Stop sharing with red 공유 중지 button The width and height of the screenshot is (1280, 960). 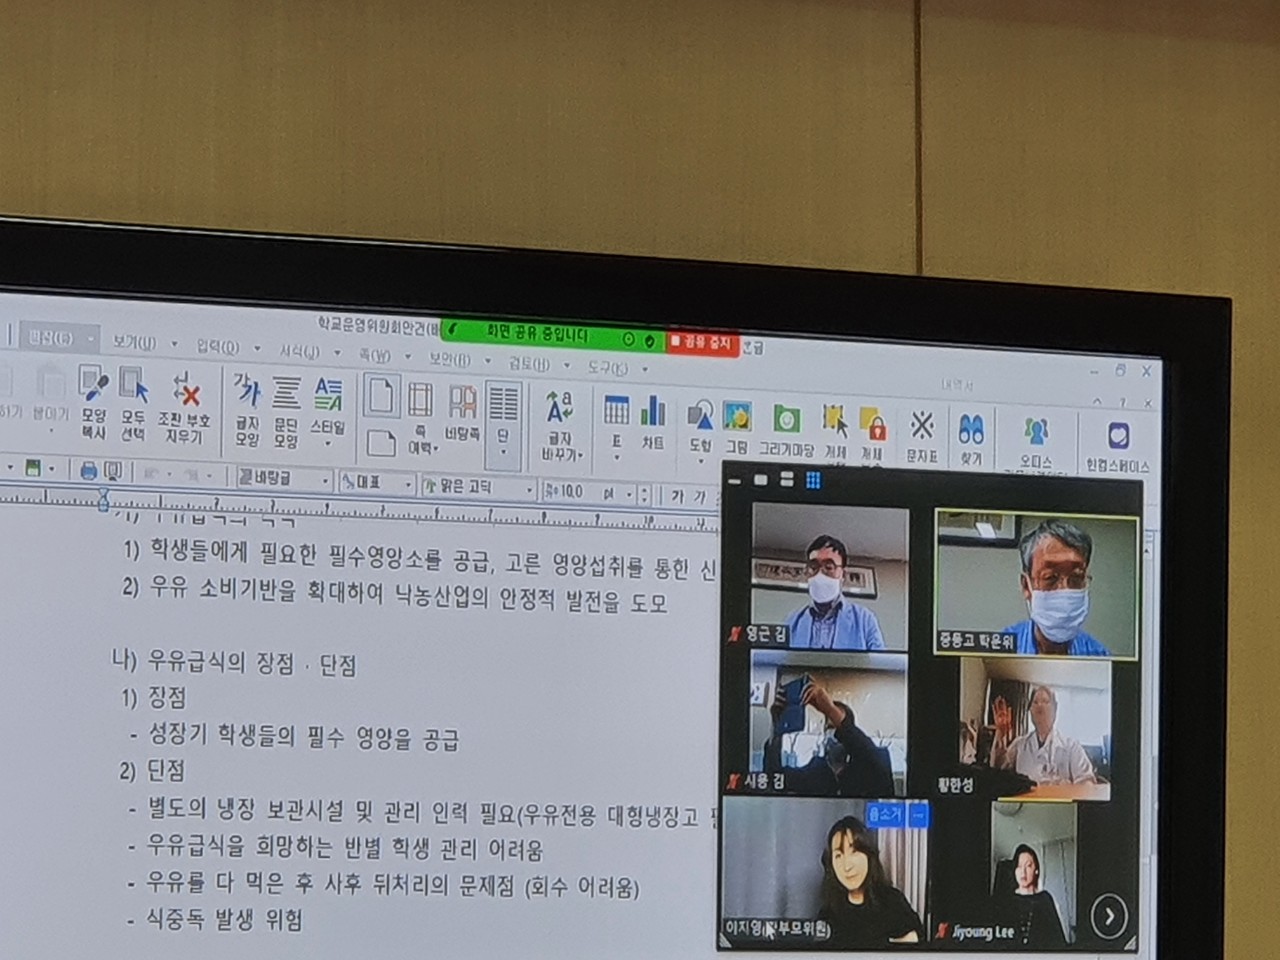[x=702, y=342]
